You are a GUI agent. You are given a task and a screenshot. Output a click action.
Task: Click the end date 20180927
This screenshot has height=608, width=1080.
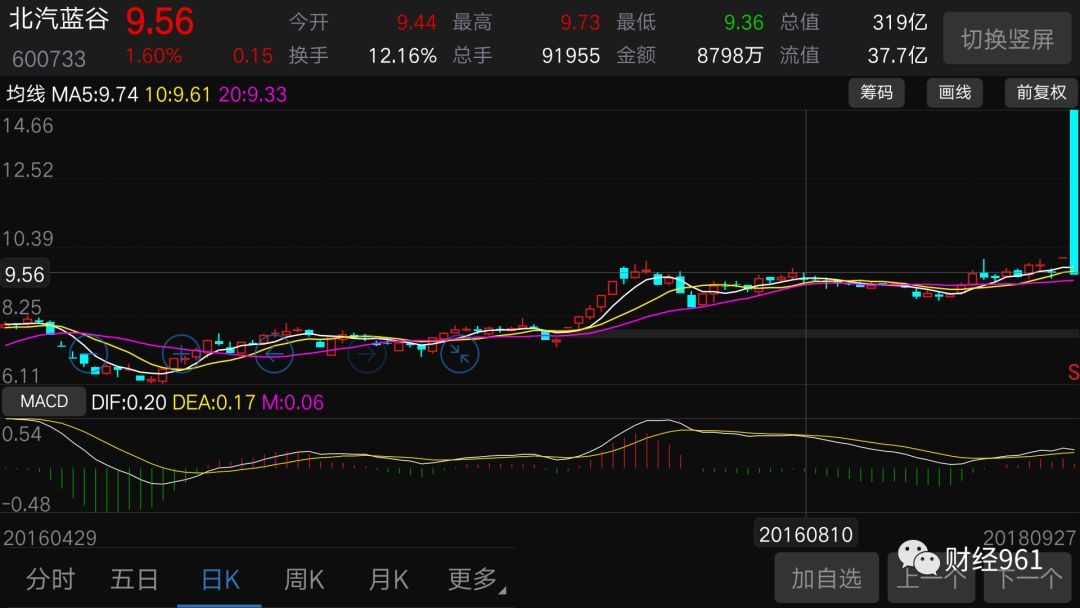point(1029,538)
